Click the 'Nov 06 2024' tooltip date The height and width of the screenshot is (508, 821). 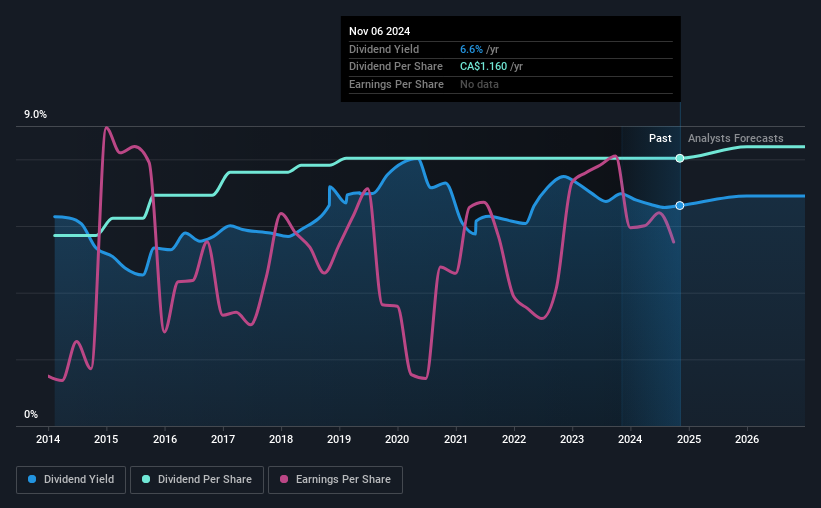click(380, 31)
